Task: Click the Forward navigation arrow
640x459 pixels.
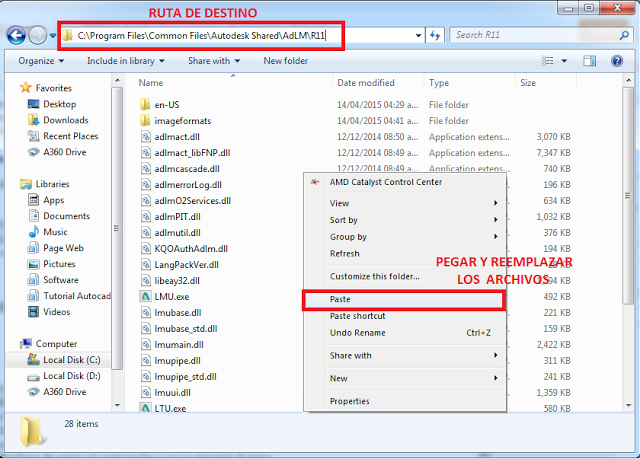Action: [38, 35]
